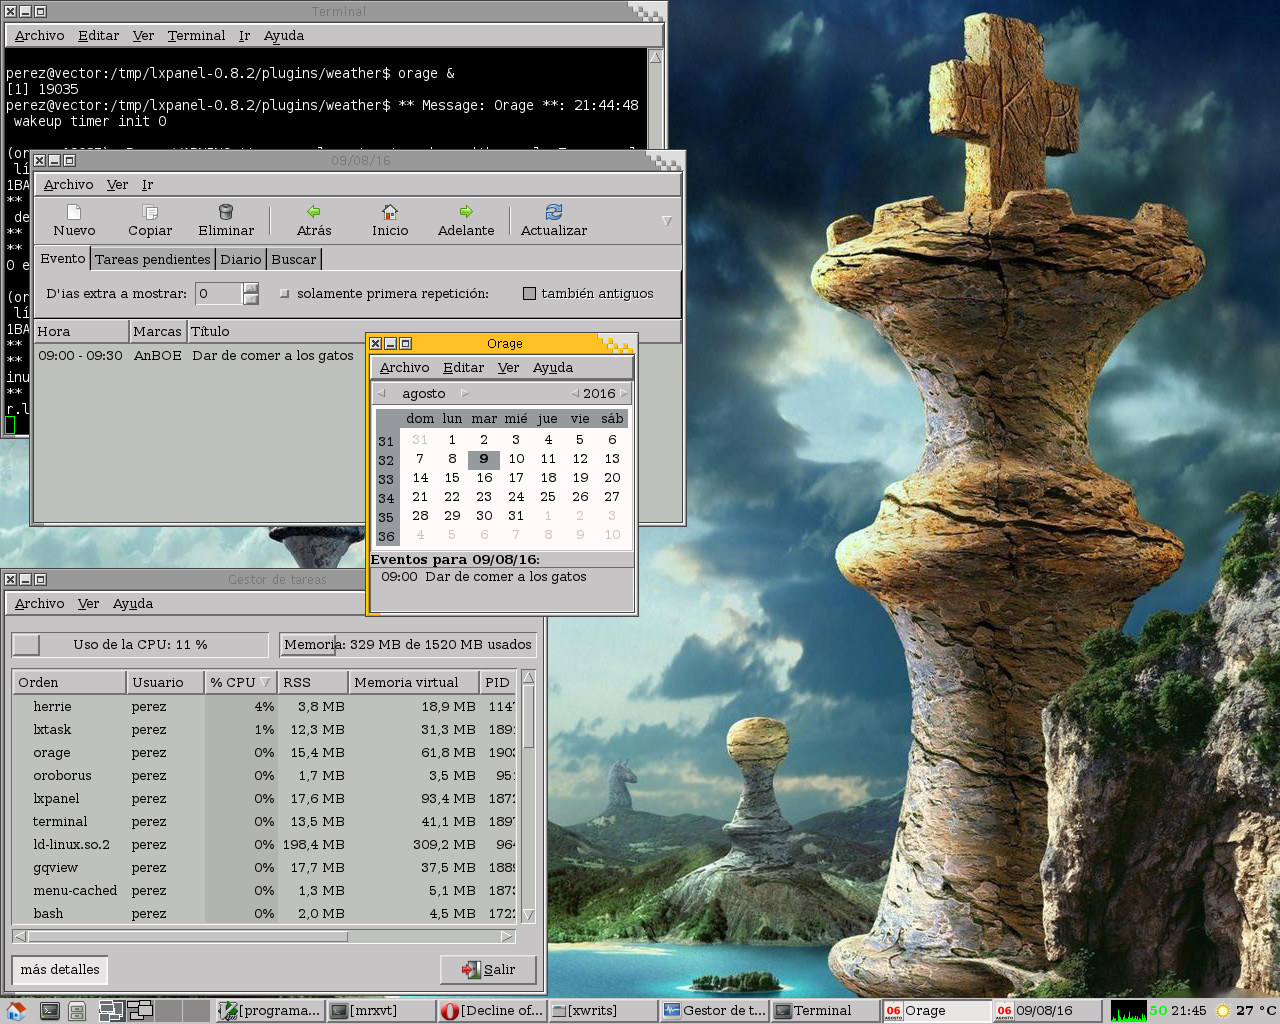Image resolution: width=1280 pixels, height=1024 pixels.
Task: Click the Memoria usage progress bar
Action: pos(408,645)
